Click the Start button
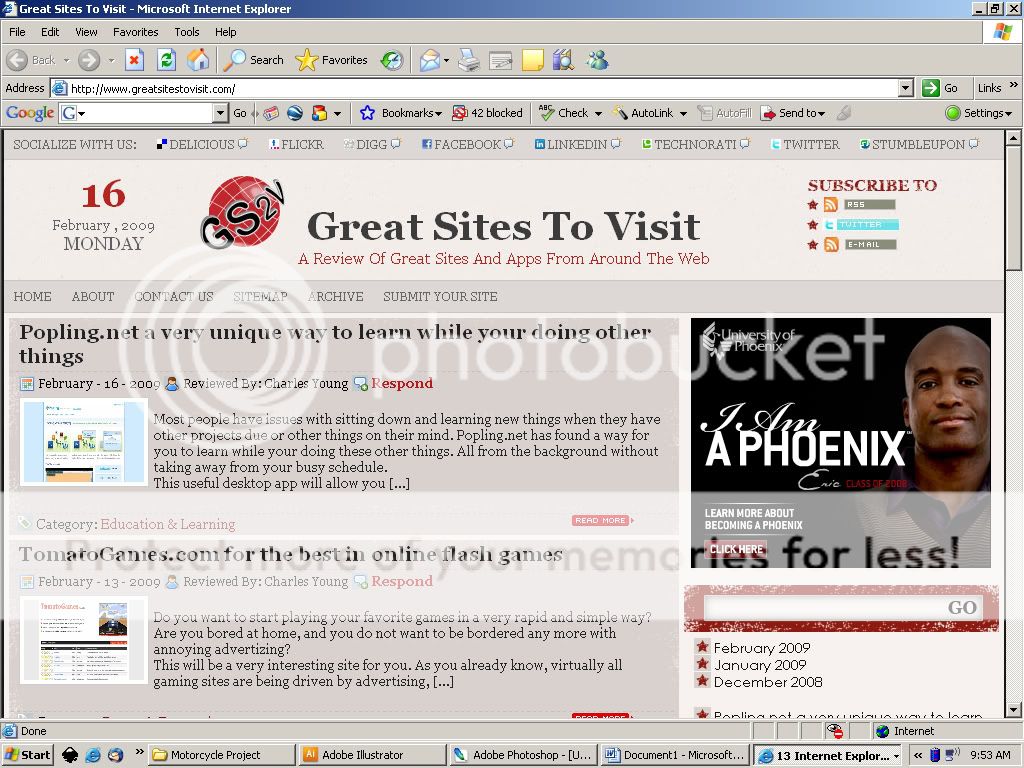1024x768 pixels. [x=27, y=755]
